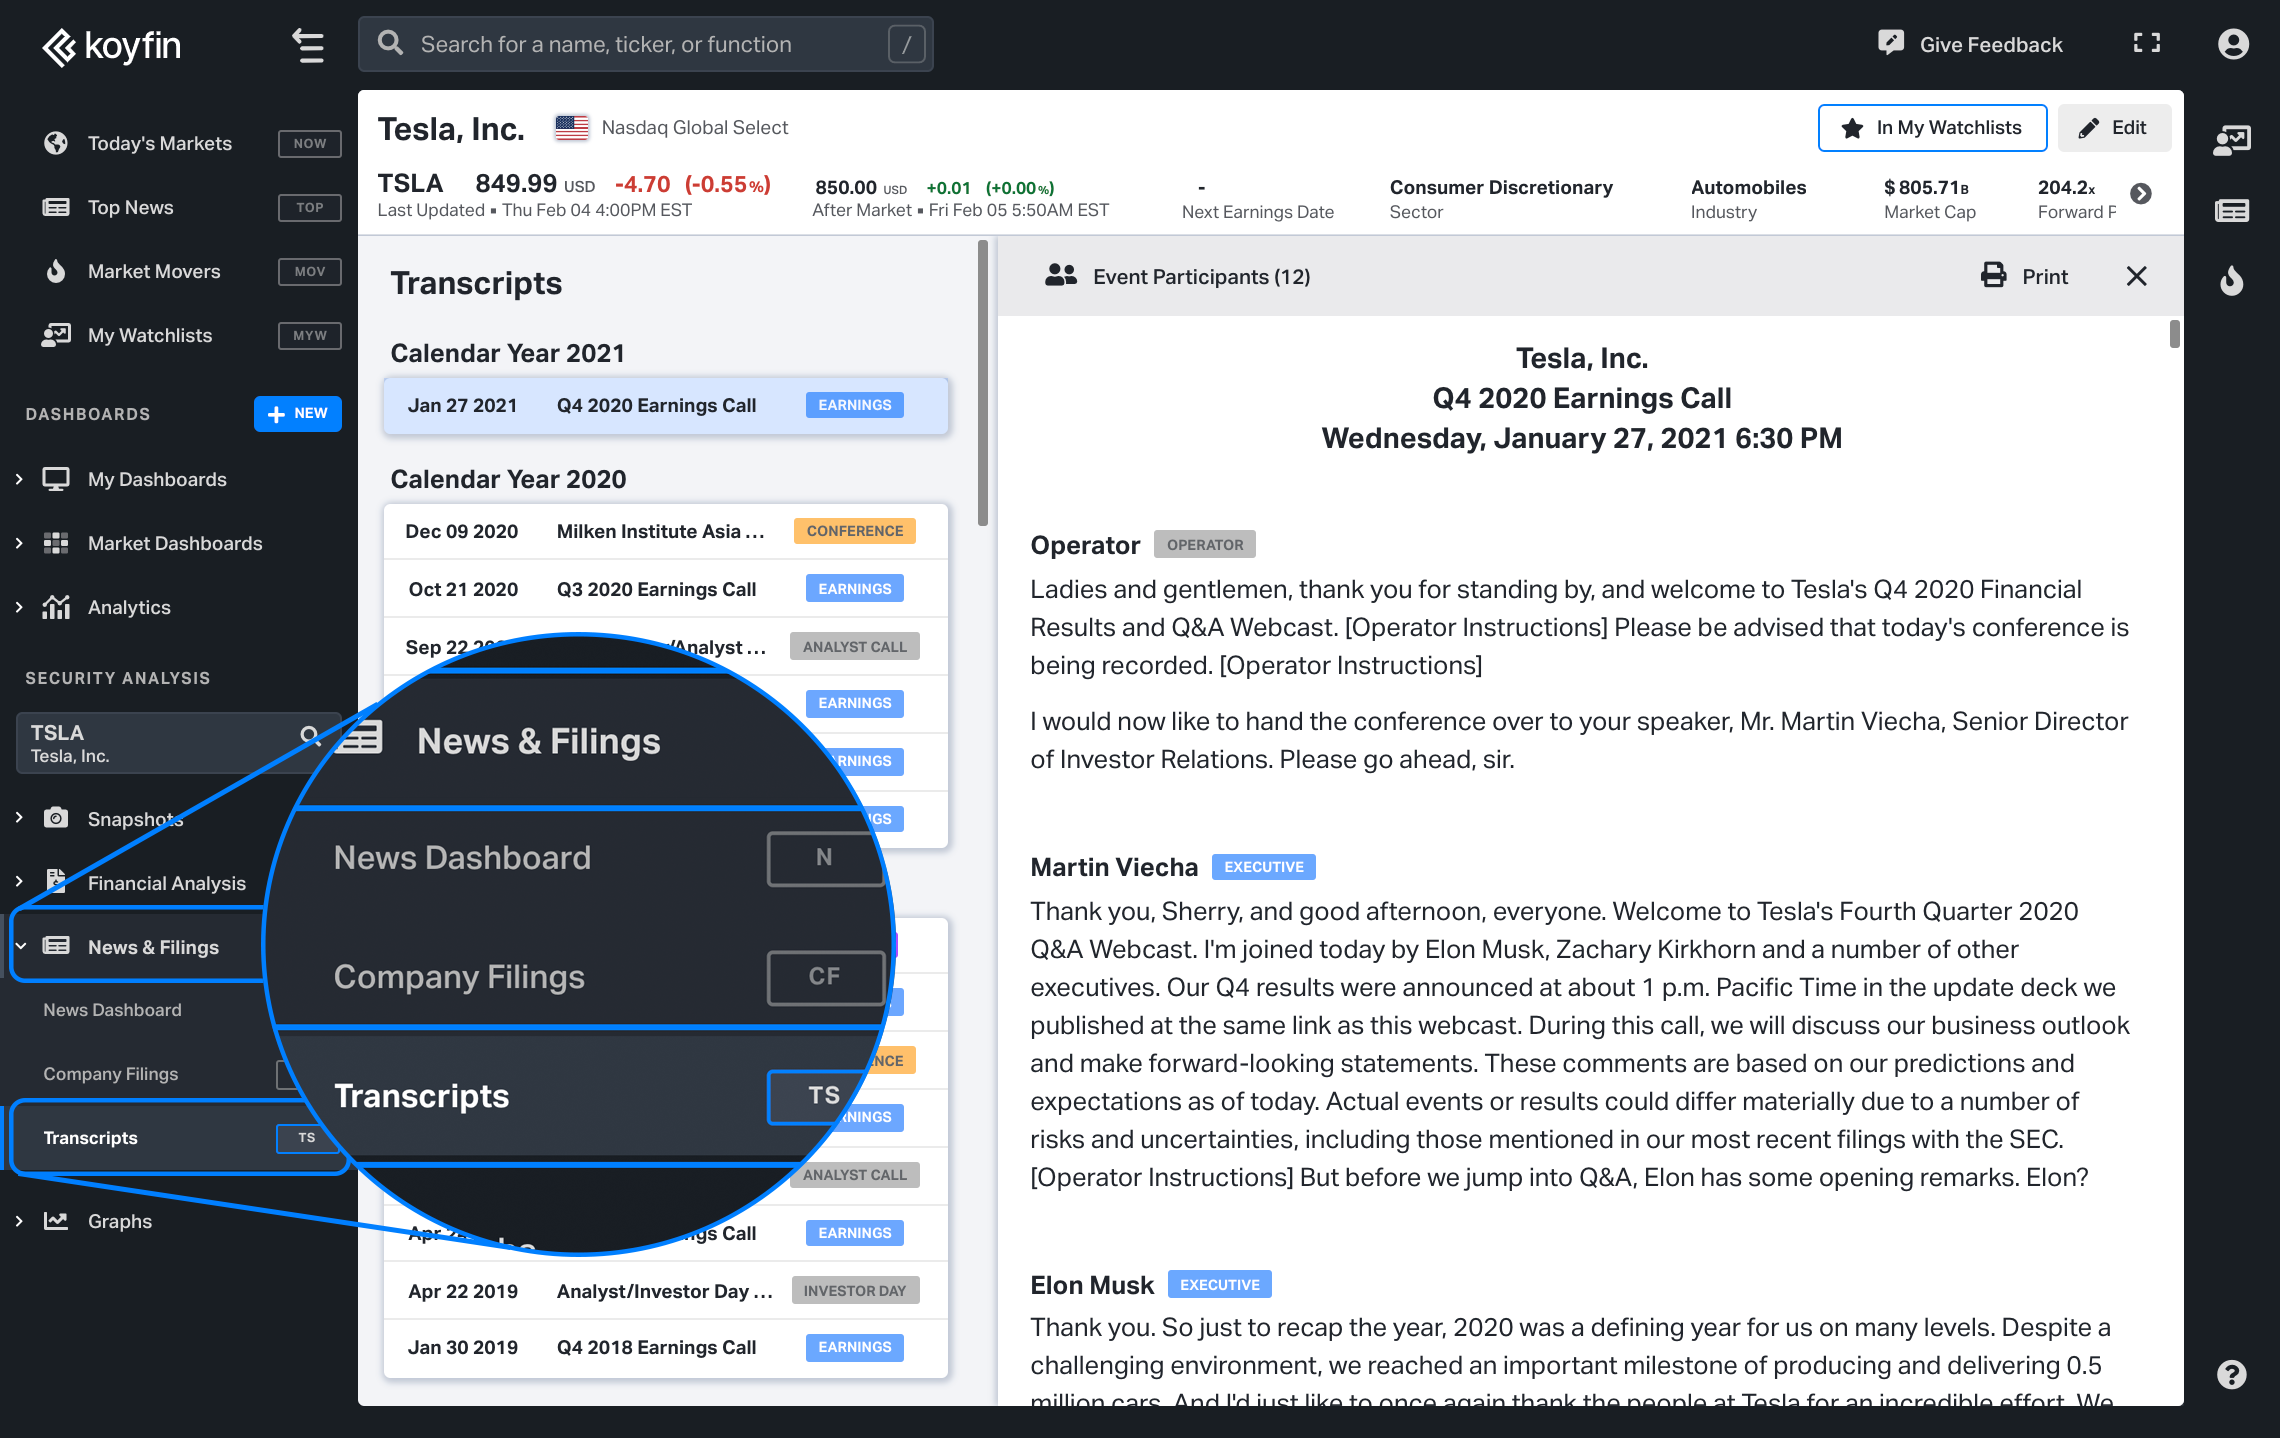
Task: Click the US flag icon
Action: click(572, 127)
